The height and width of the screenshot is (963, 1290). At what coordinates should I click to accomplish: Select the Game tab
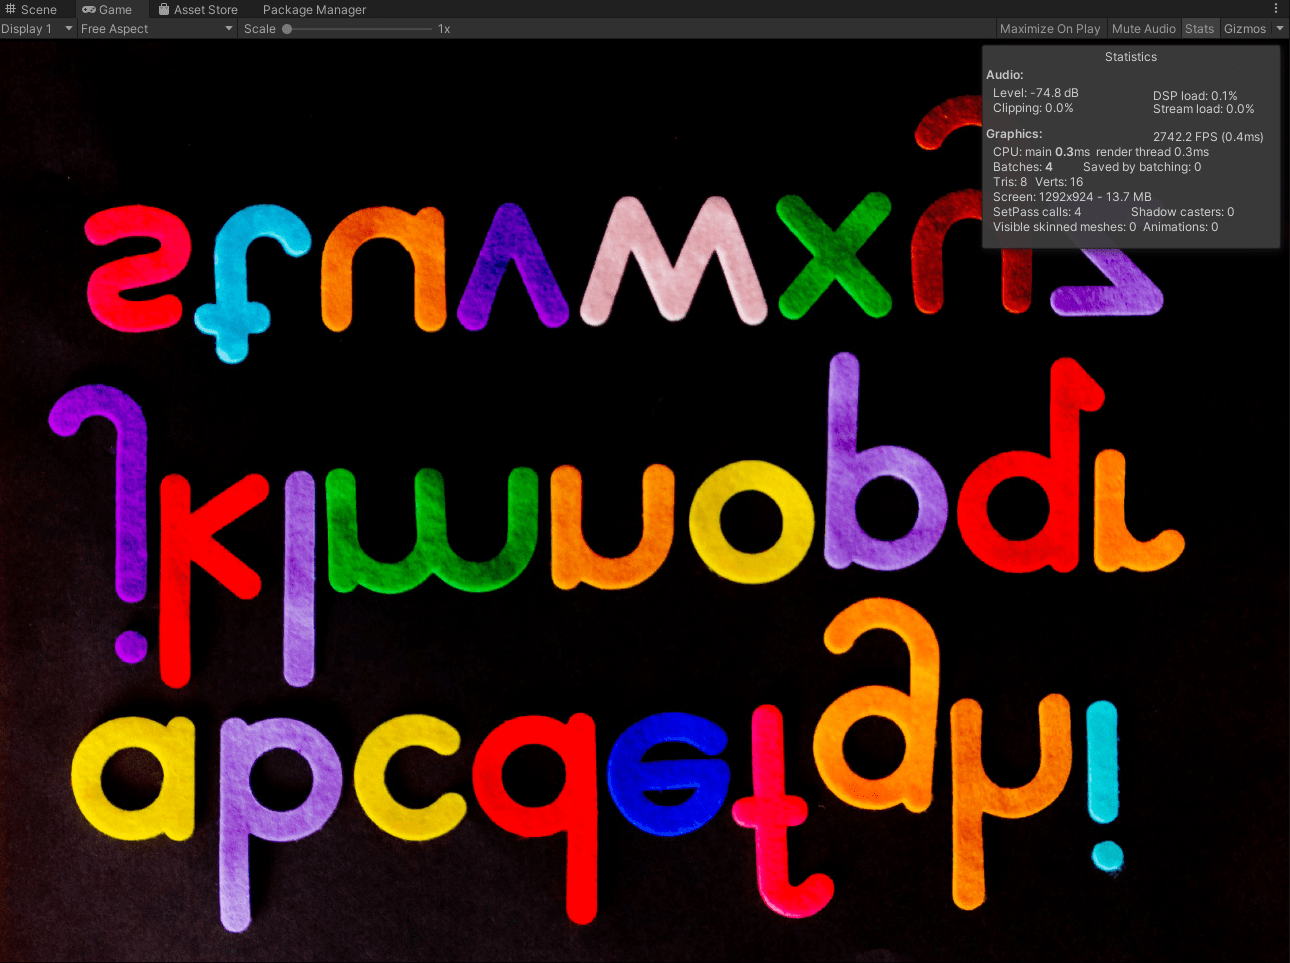pyautogui.click(x=110, y=9)
